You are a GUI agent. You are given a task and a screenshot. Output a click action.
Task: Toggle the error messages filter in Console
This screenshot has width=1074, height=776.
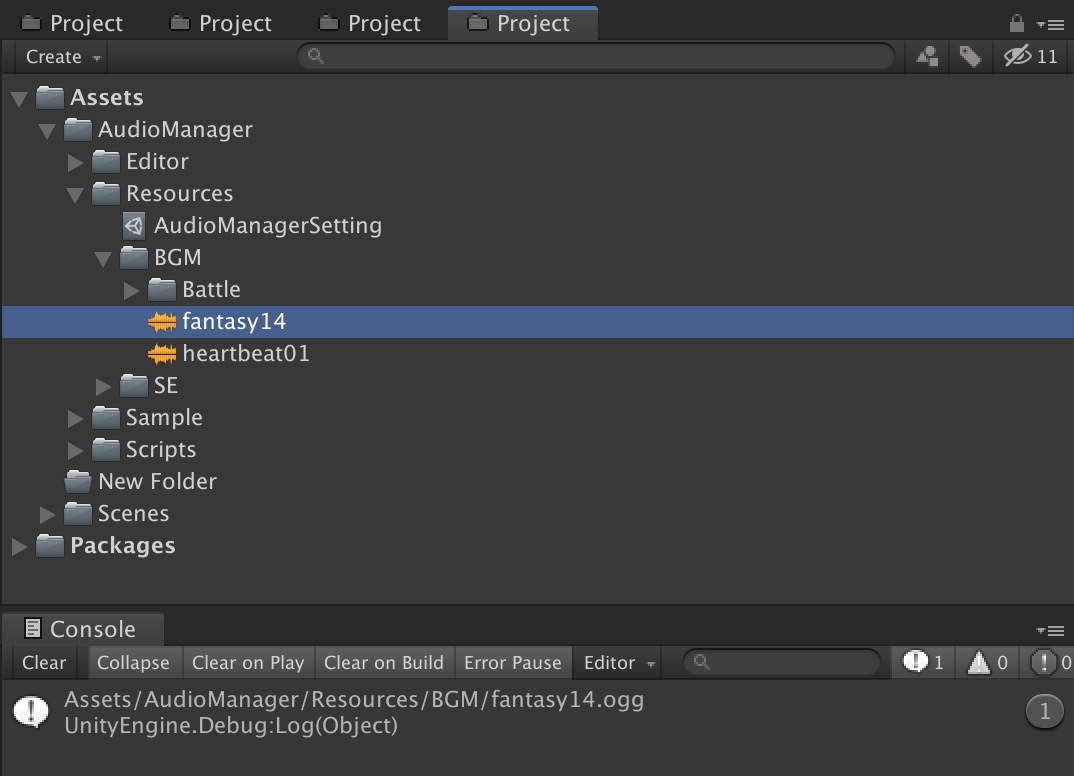pyautogui.click(x=1051, y=662)
